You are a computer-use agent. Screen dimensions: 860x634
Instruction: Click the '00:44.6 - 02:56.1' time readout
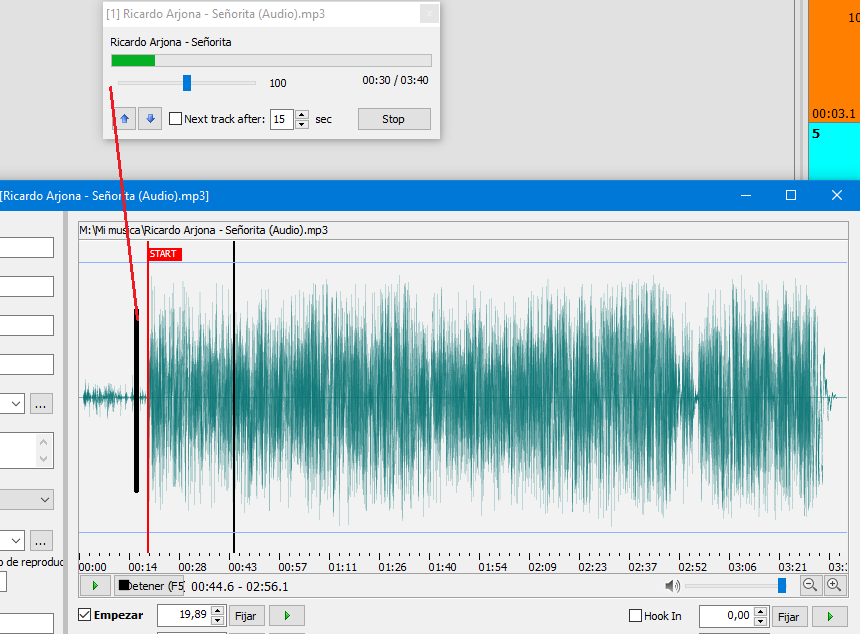[240, 587]
